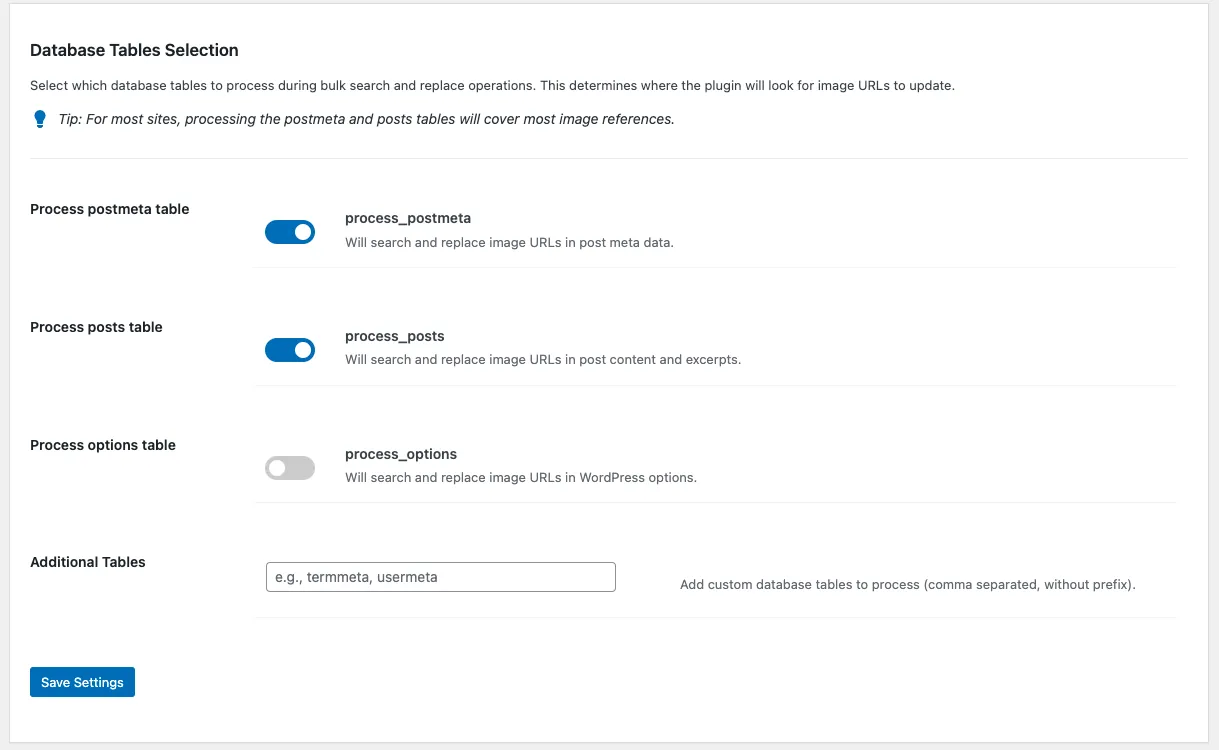This screenshot has height=750, width=1219.
Task: Enable the process_options toggle switch
Action: point(290,467)
